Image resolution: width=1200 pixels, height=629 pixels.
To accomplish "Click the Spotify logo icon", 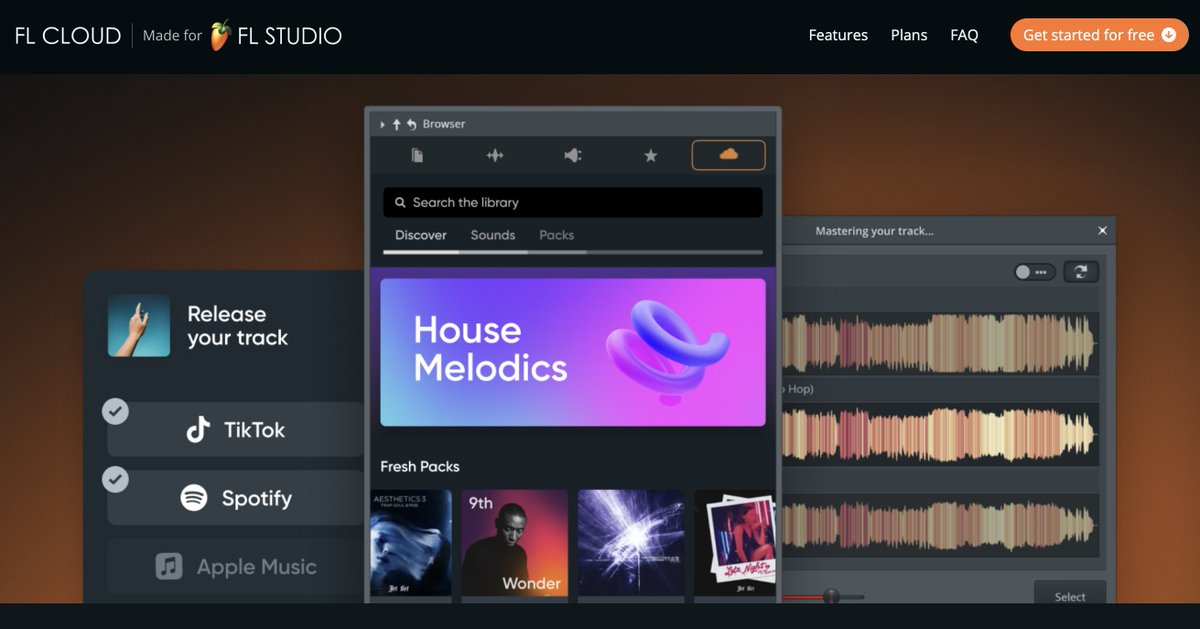I will click(194, 498).
